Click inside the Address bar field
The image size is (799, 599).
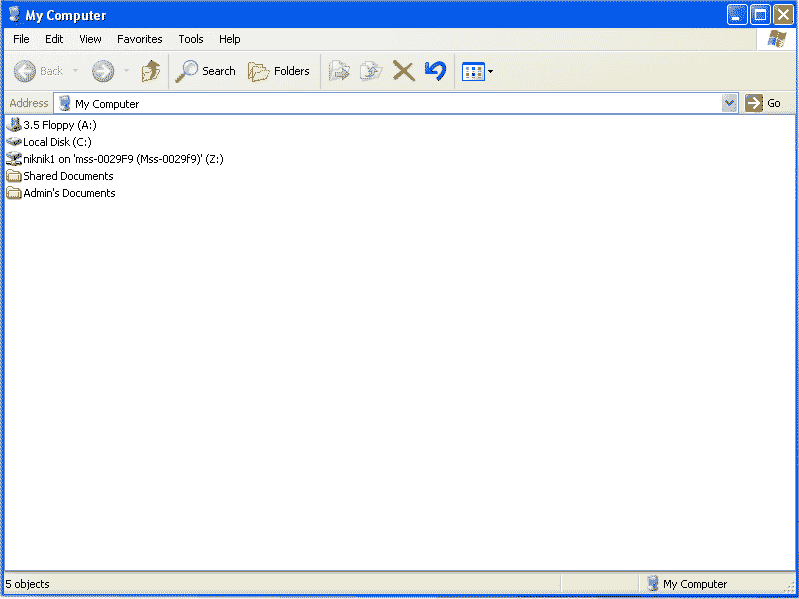click(395, 103)
